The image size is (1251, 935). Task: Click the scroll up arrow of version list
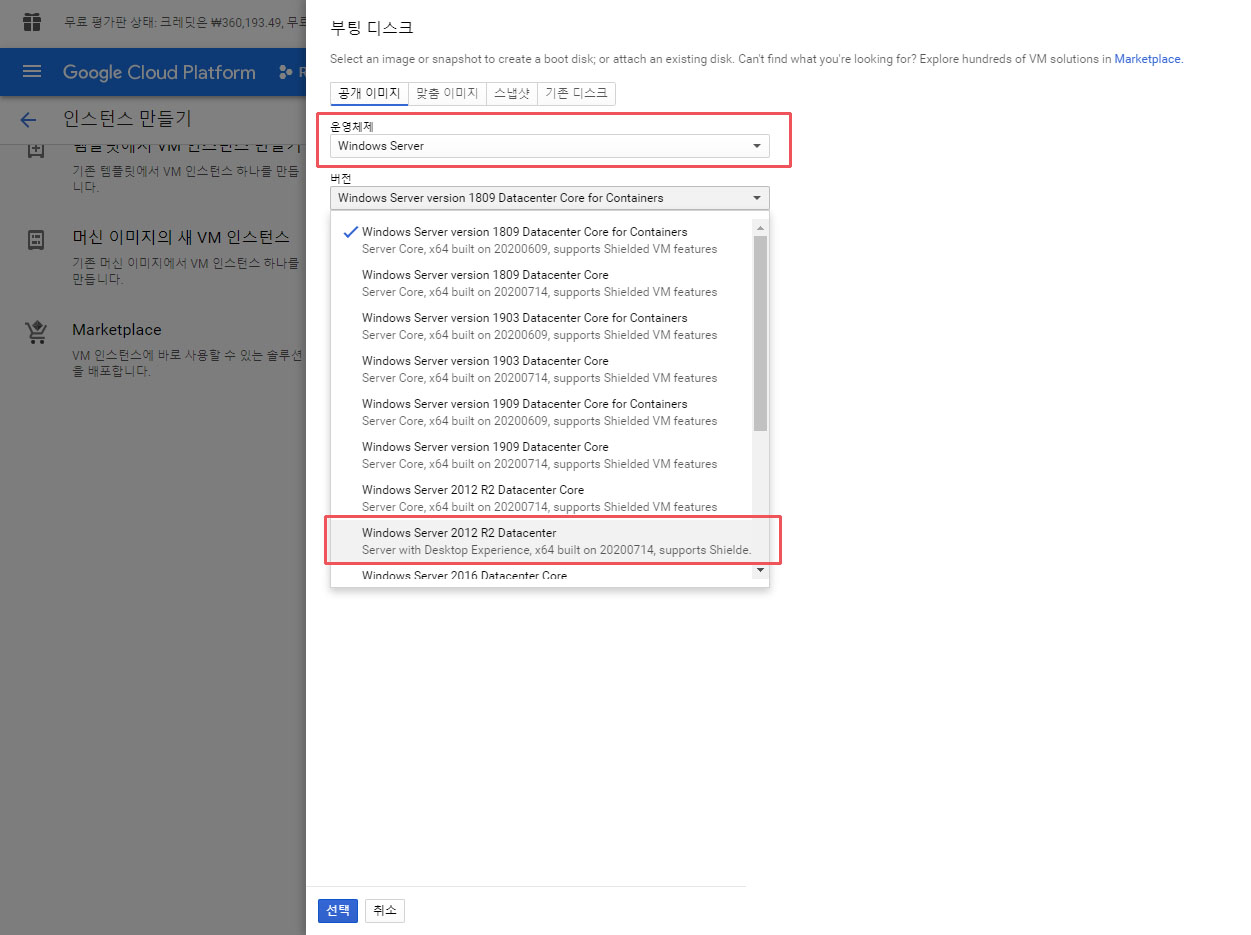click(760, 228)
